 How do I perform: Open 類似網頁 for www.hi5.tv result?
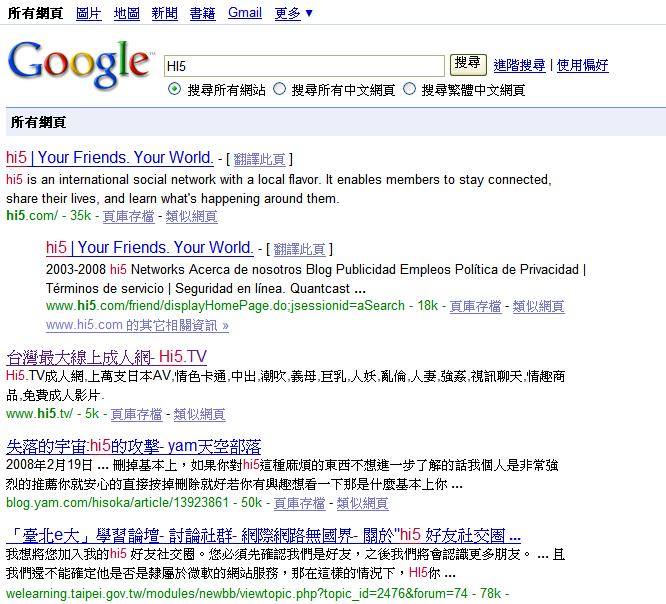[199, 414]
